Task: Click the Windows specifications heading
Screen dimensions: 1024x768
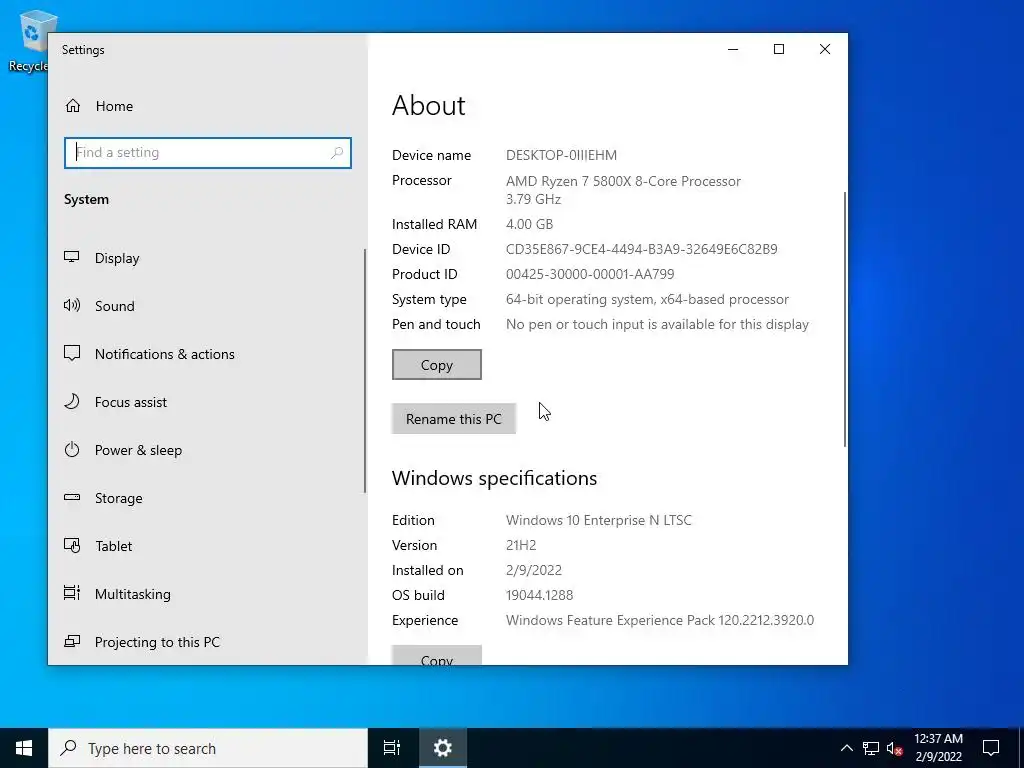Action: (x=494, y=478)
